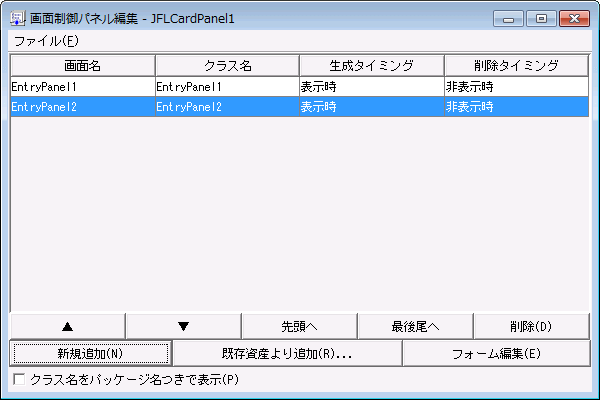The width and height of the screenshot is (600, 400).
Task: Move selected row up with ▲ button
Action: (68, 327)
